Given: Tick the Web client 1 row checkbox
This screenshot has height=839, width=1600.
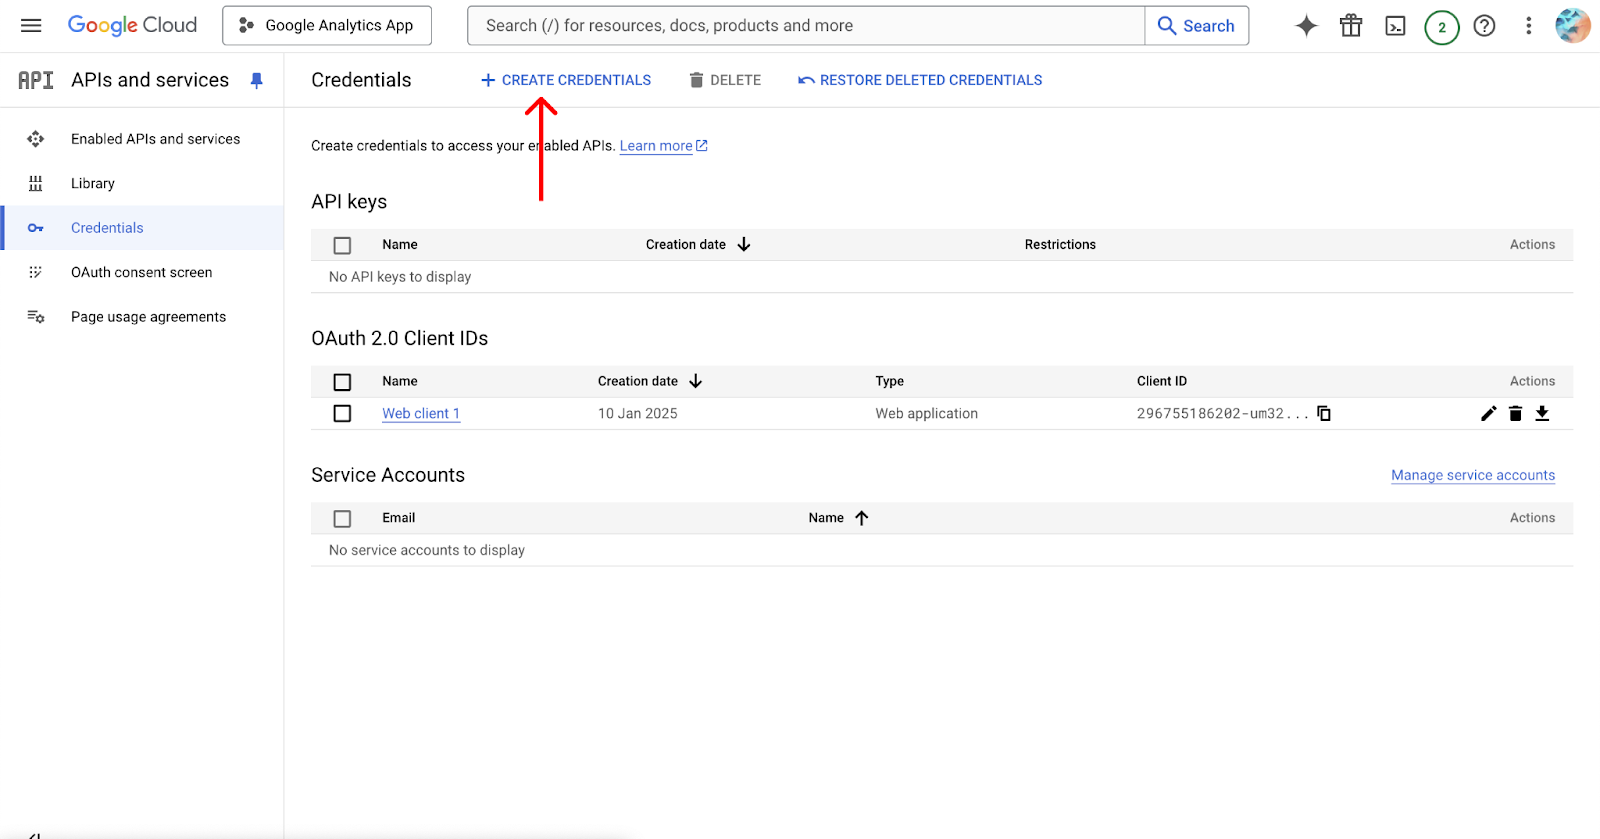Looking at the screenshot, I should (x=342, y=413).
